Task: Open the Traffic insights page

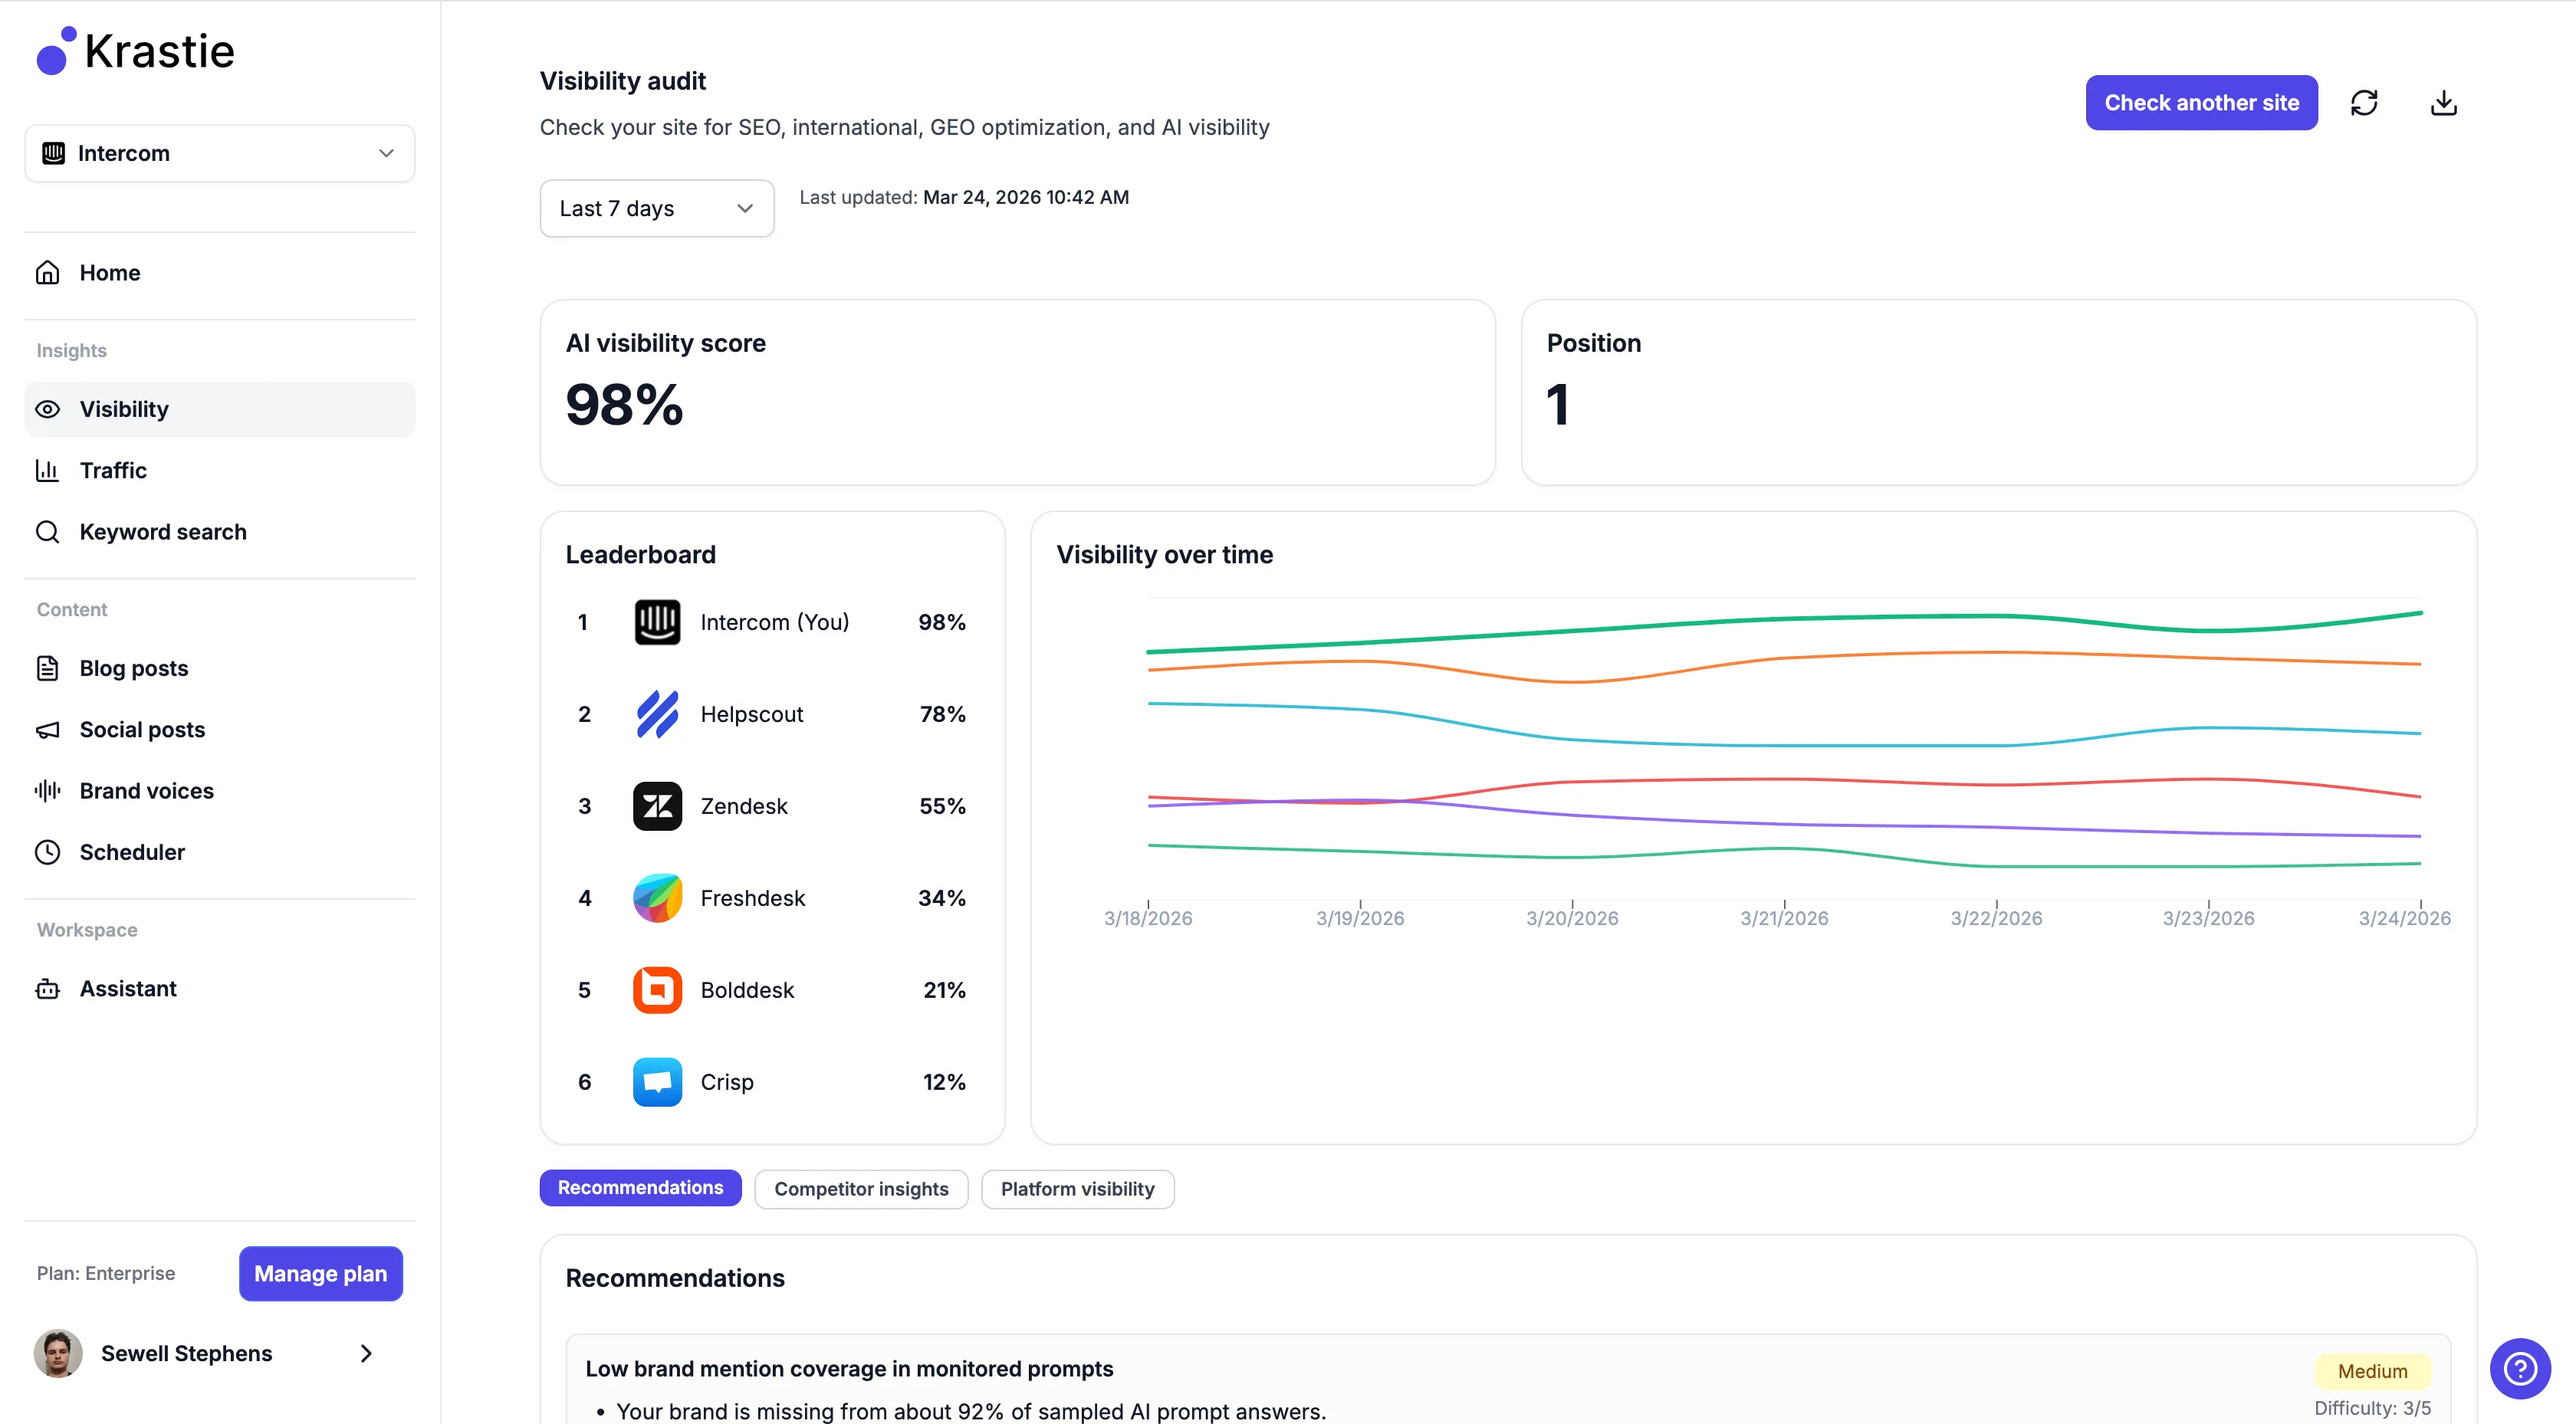Action: (220, 470)
